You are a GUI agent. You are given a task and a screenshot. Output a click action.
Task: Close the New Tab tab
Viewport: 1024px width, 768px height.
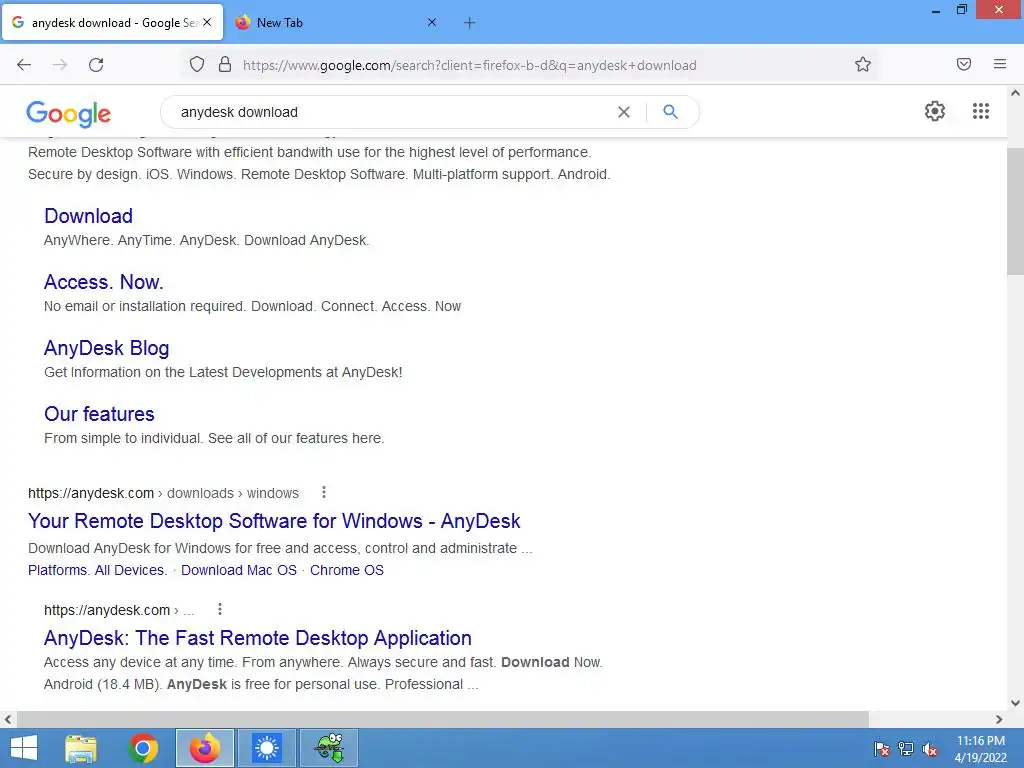point(432,22)
